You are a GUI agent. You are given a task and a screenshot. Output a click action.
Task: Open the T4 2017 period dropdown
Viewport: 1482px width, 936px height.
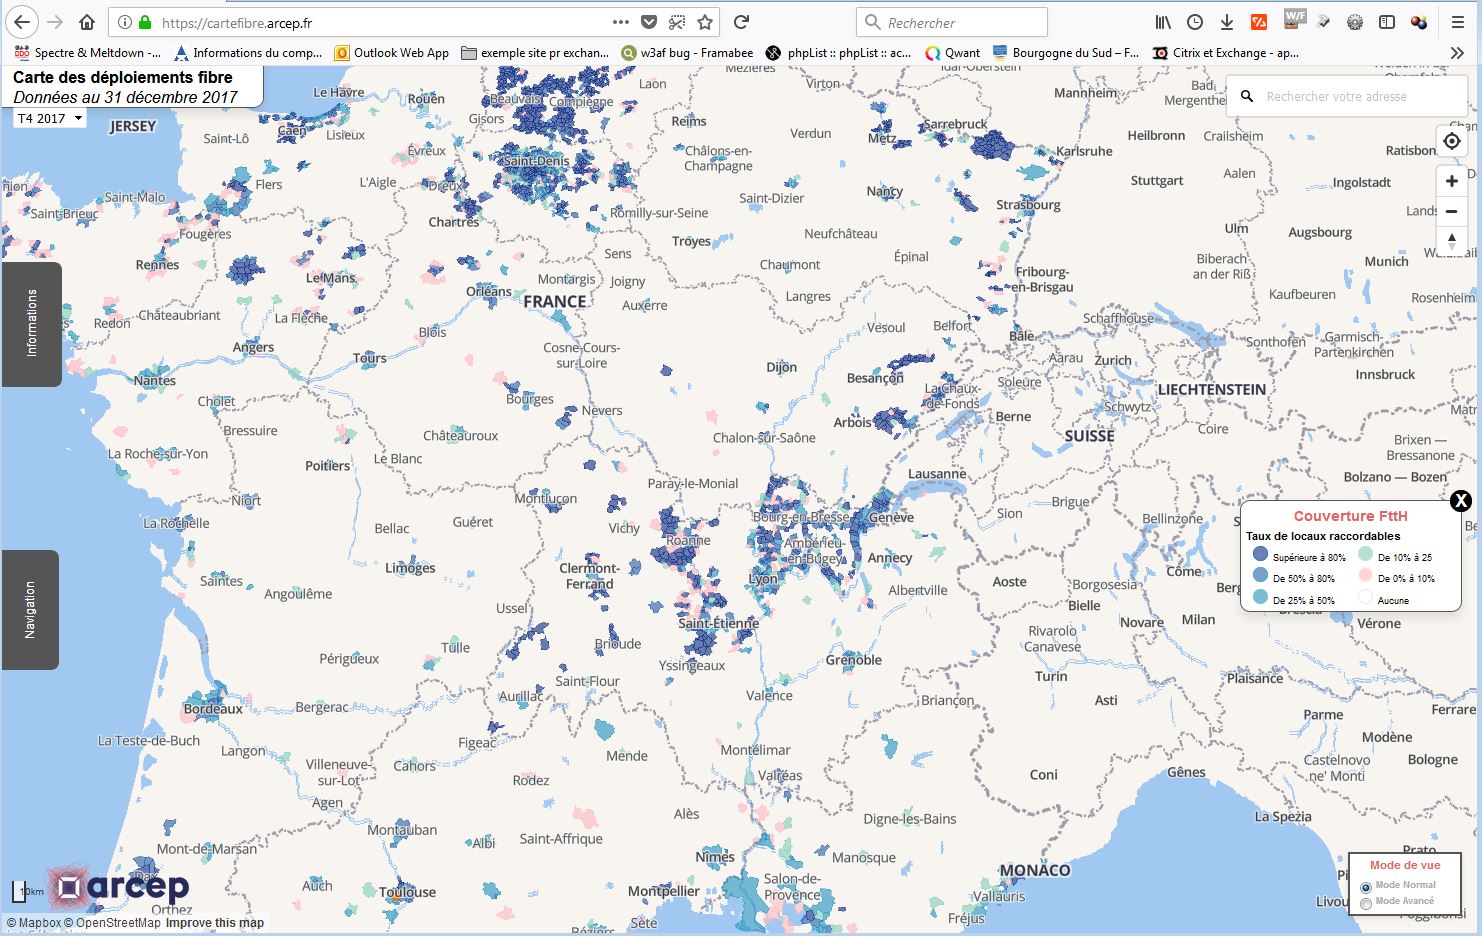[49, 118]
